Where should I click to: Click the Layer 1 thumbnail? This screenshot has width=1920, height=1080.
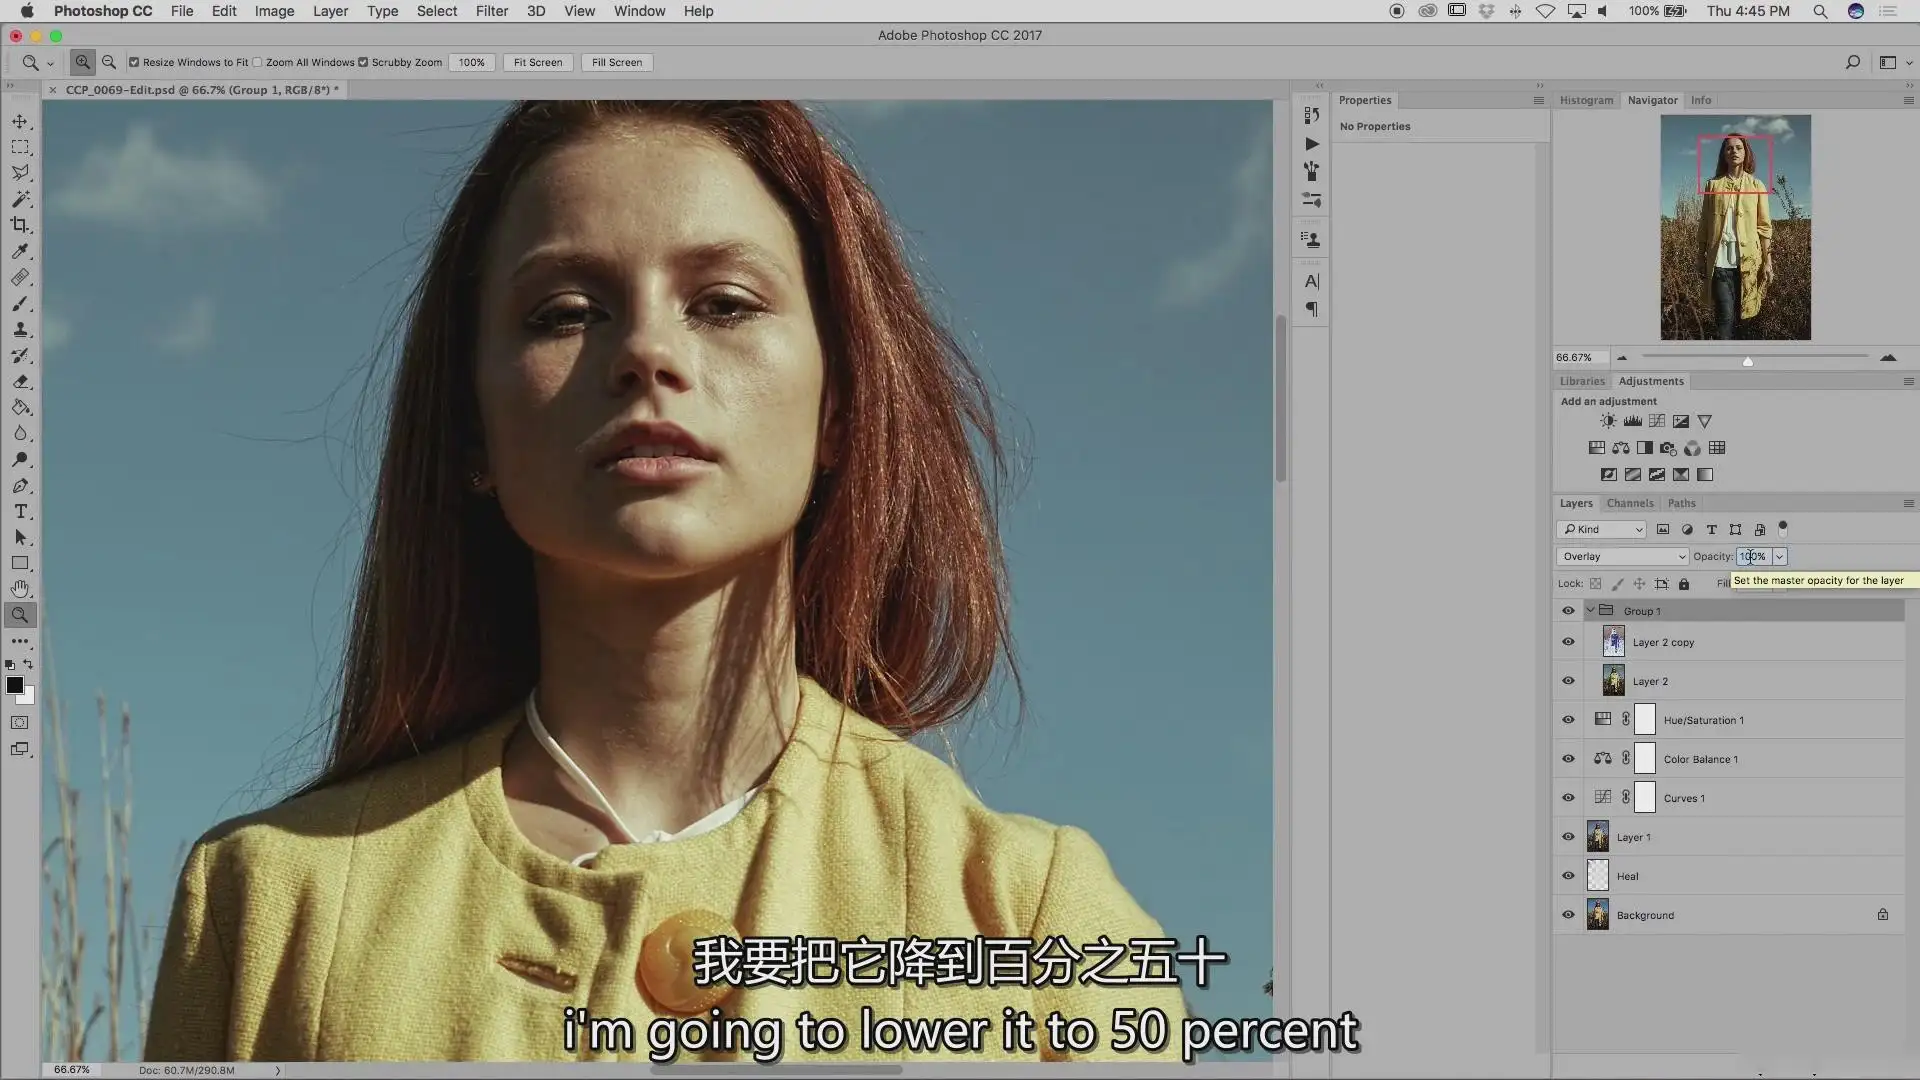click(x=1598, y=837)
